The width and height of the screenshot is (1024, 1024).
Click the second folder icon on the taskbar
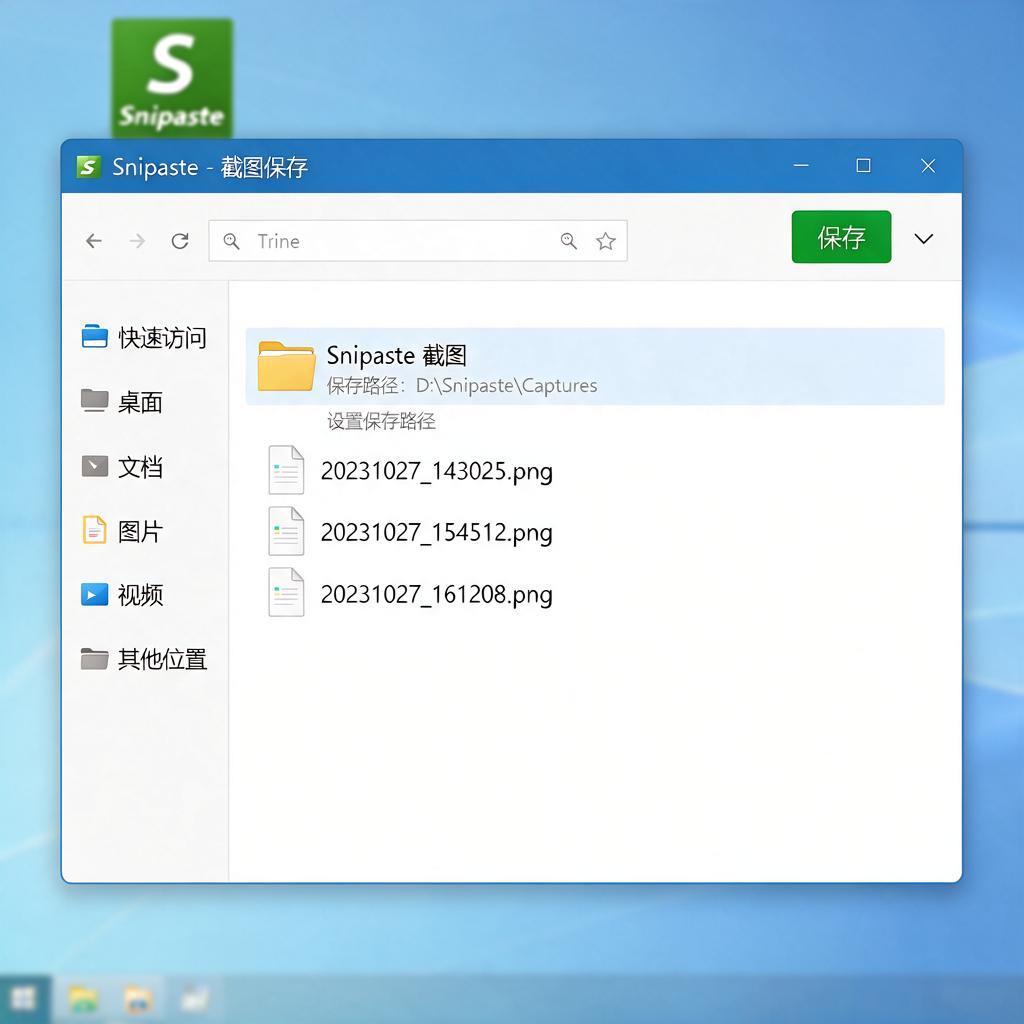pos(138,999)
